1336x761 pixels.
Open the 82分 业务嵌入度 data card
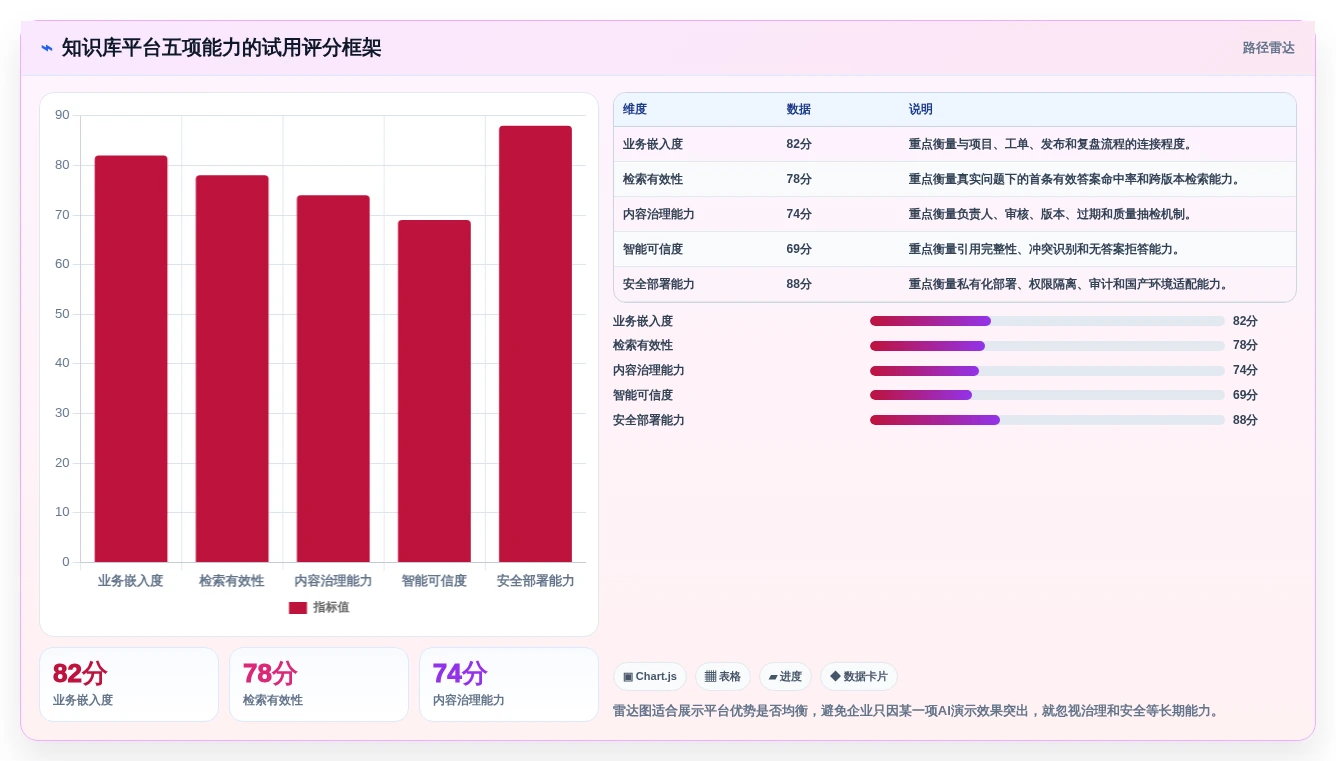point(129,684)
